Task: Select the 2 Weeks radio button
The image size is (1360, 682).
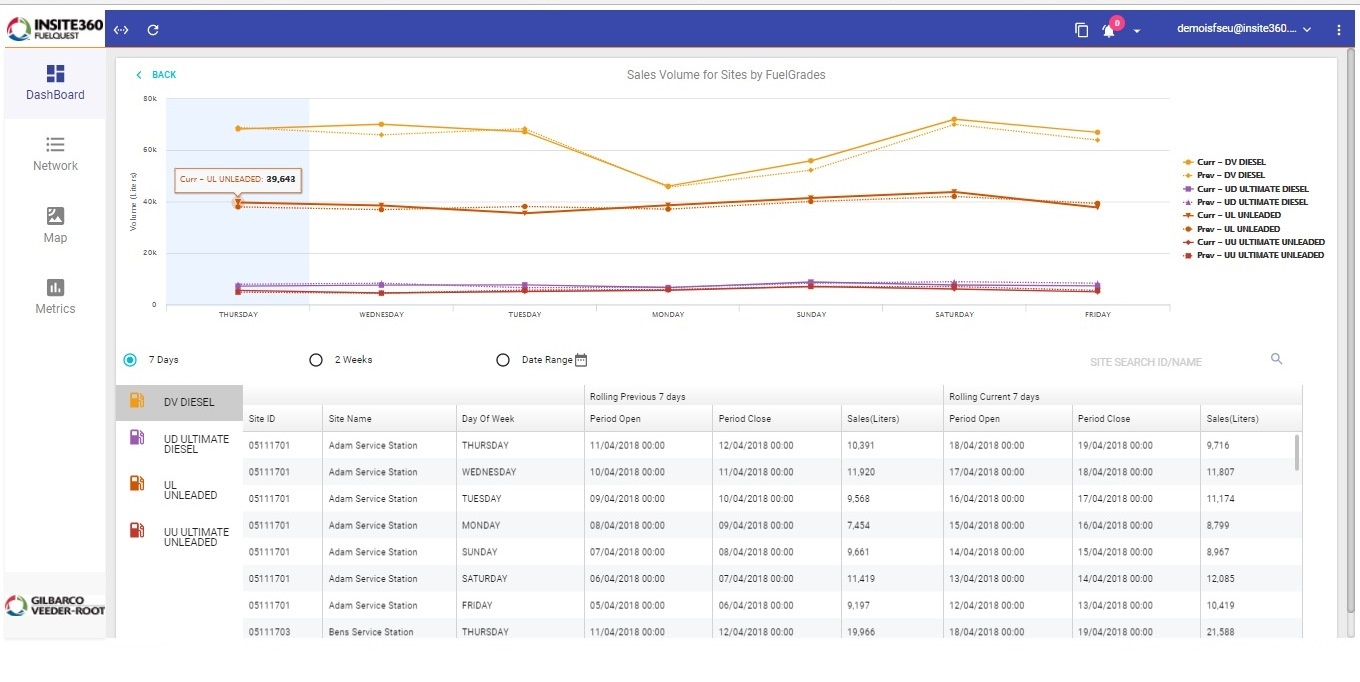Action: tap(316, 360)
